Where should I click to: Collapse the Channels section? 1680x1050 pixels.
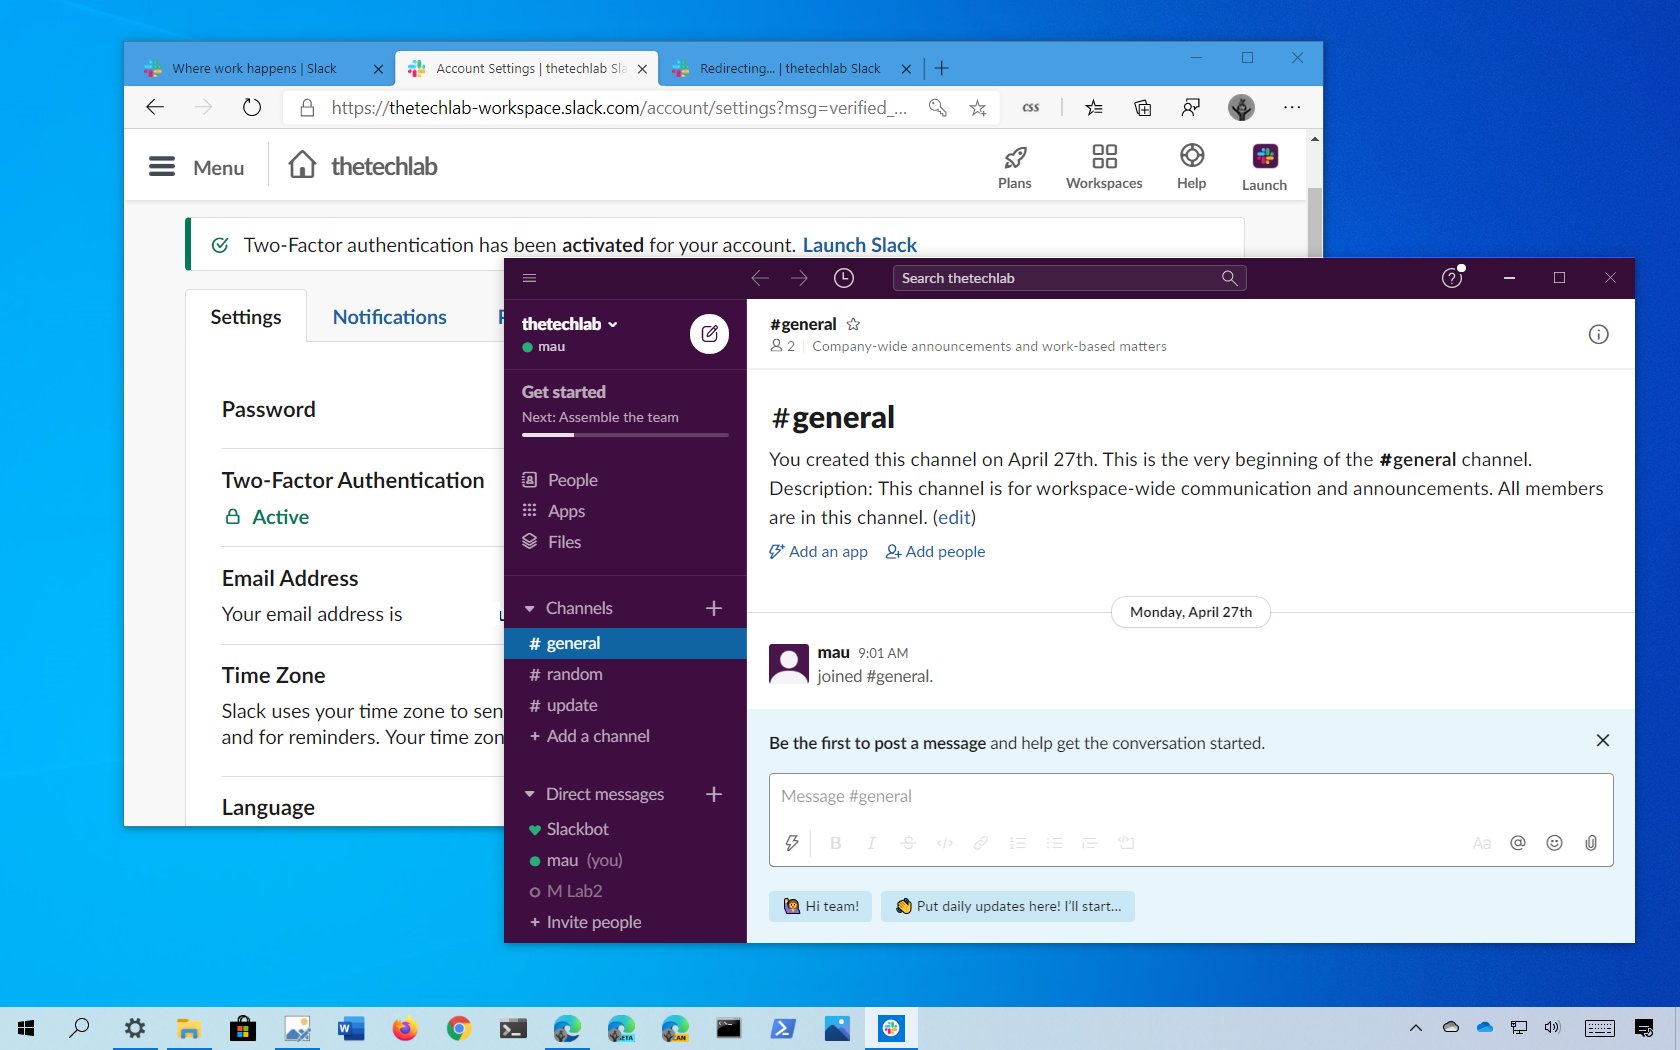[530, 608]
